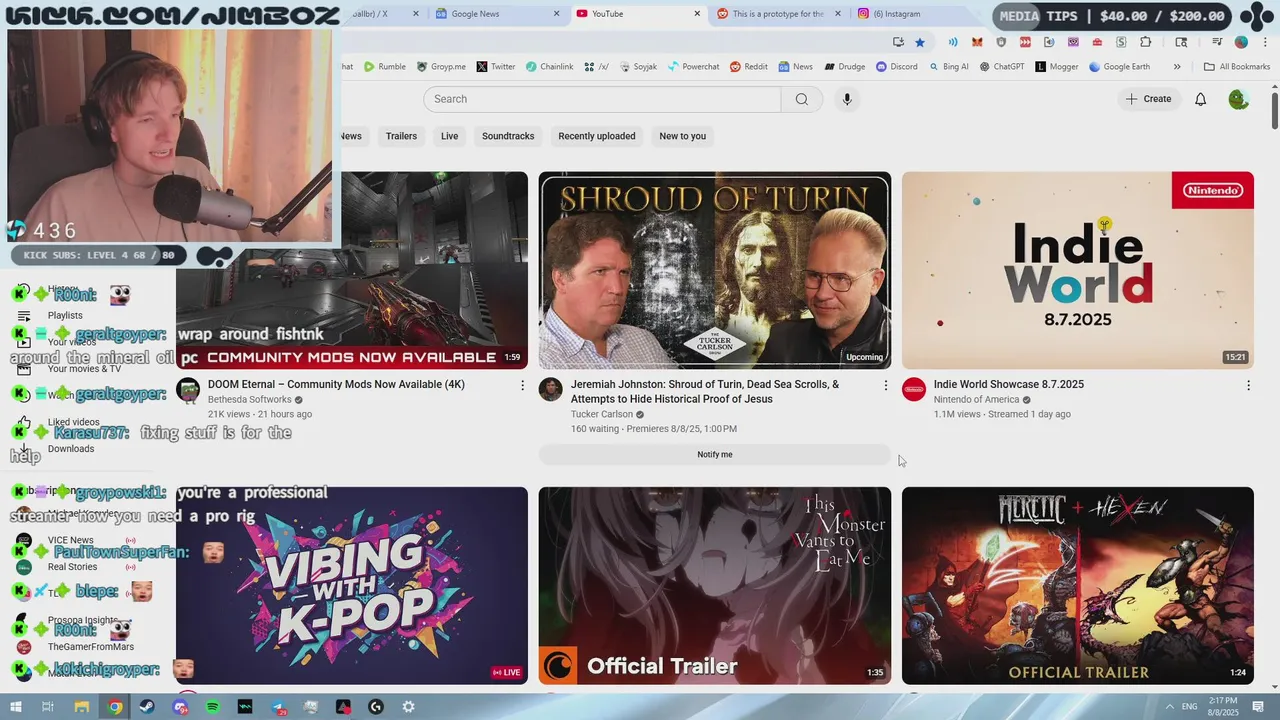This screenshot has width=1280, height=720.
Task: Open the Discord taskbar icon
Action: point(180,707)
